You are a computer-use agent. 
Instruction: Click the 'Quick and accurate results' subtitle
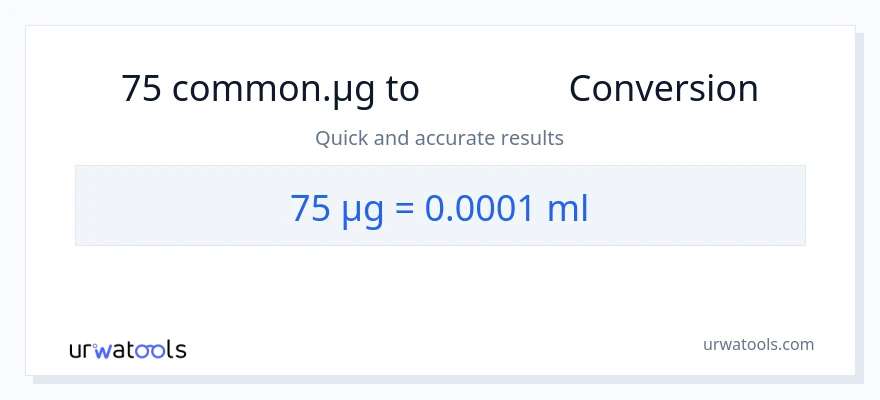tap(439, 138)
